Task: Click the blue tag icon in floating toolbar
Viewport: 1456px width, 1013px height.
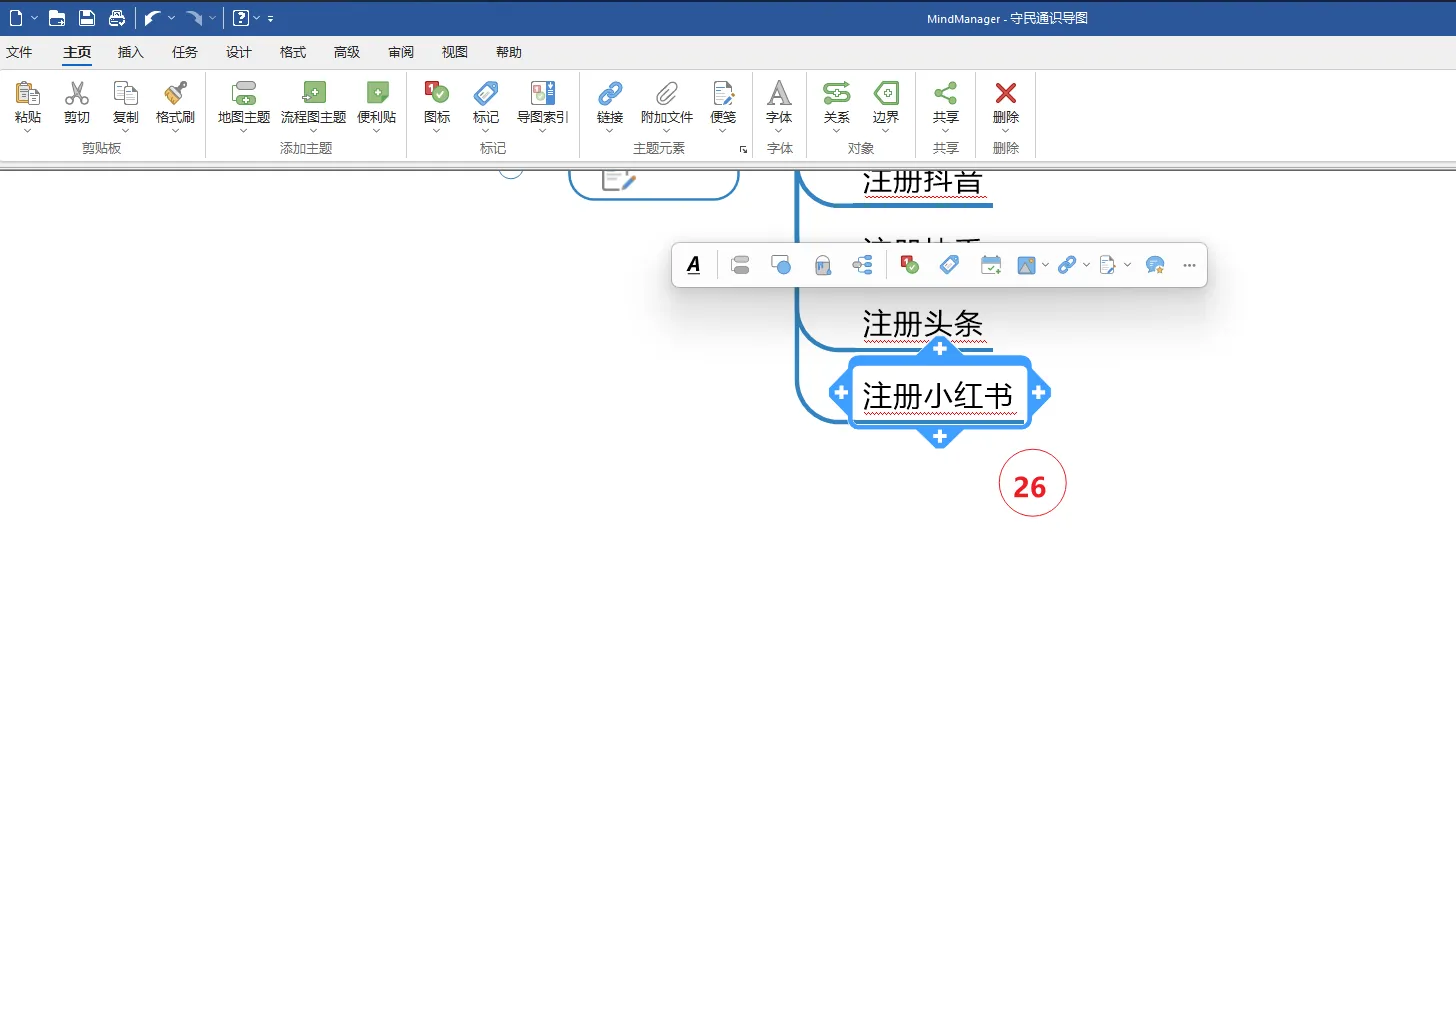Action: [950, 265]
